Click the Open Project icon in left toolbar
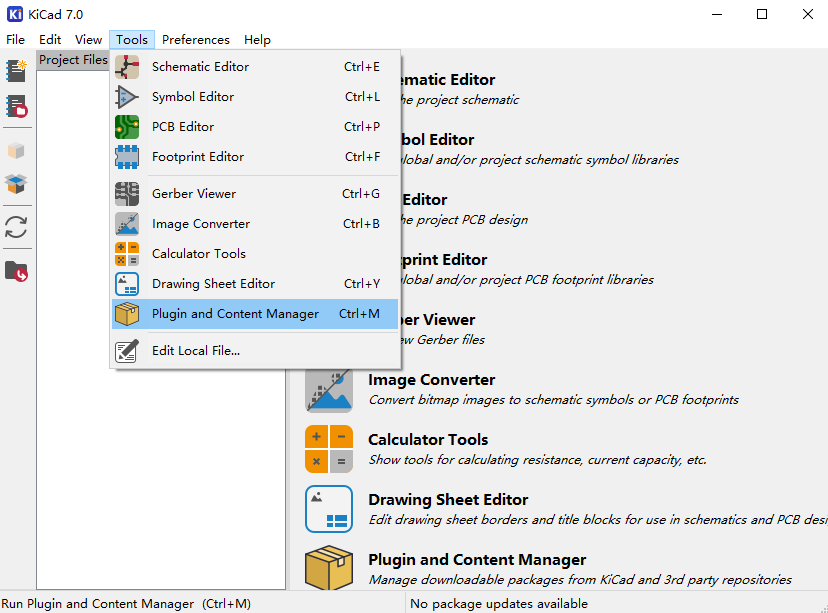Viewport: 828px width, 613px height. 16,106
